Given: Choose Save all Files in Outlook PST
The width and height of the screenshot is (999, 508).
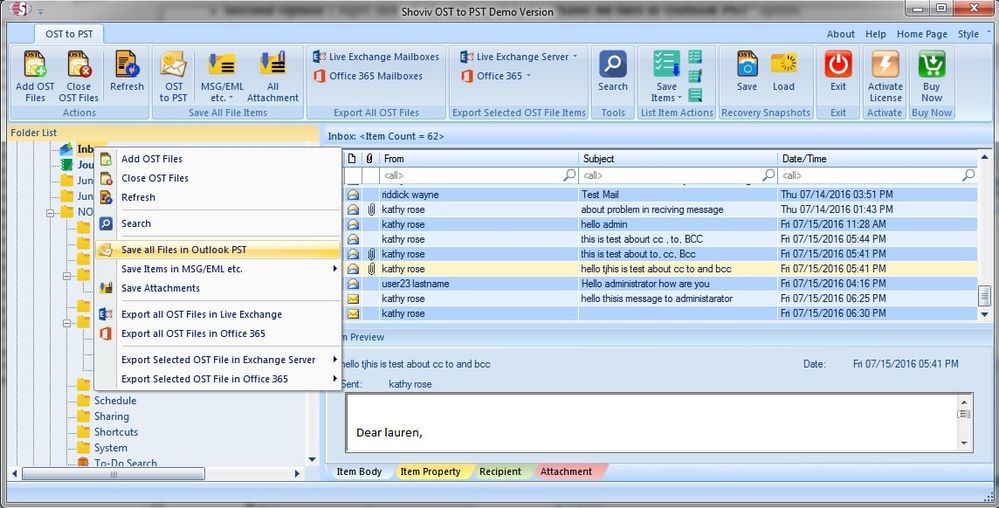Looking at the screenshot, I should click(x=217, y=250).
